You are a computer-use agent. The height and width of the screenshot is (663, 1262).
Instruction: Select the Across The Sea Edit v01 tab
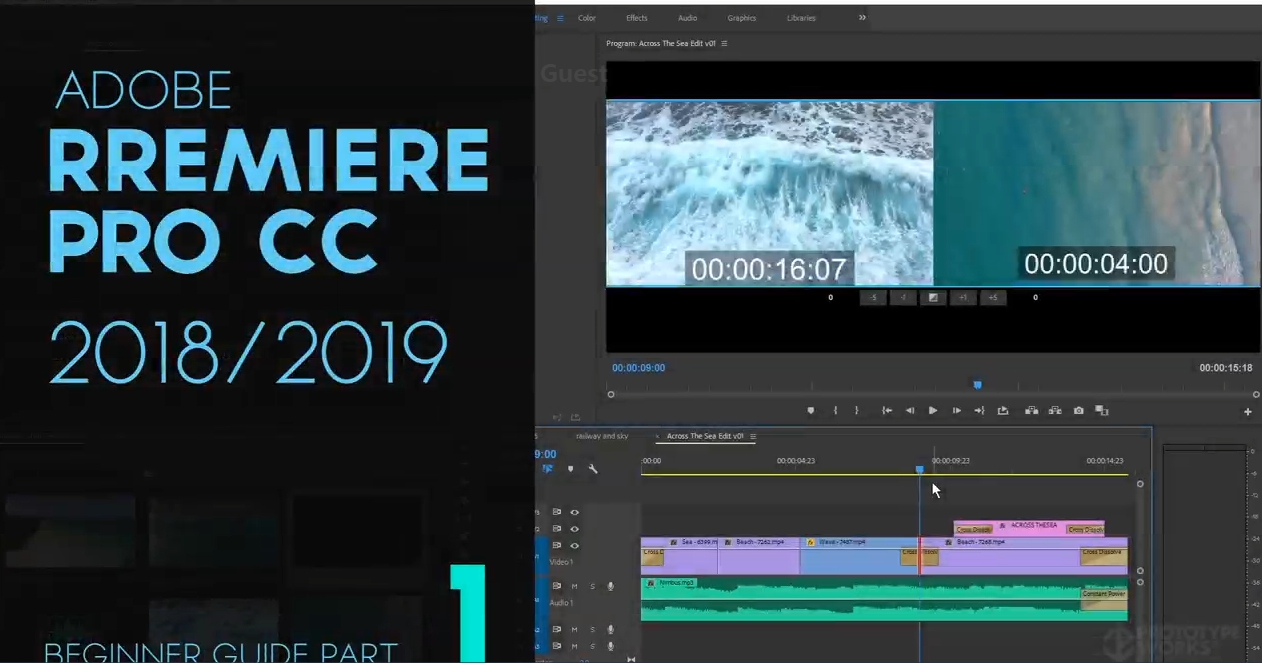(x=705, y=436)
